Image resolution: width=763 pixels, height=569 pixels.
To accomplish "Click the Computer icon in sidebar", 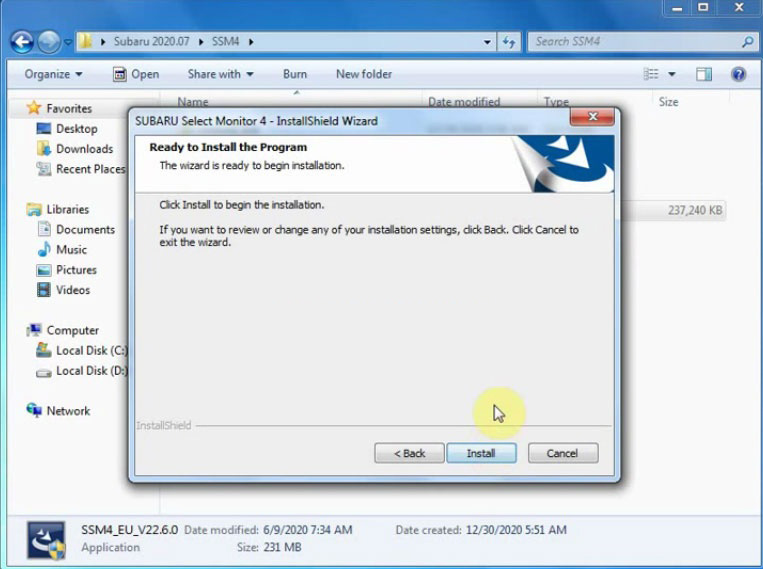I will tap(34, 330).
